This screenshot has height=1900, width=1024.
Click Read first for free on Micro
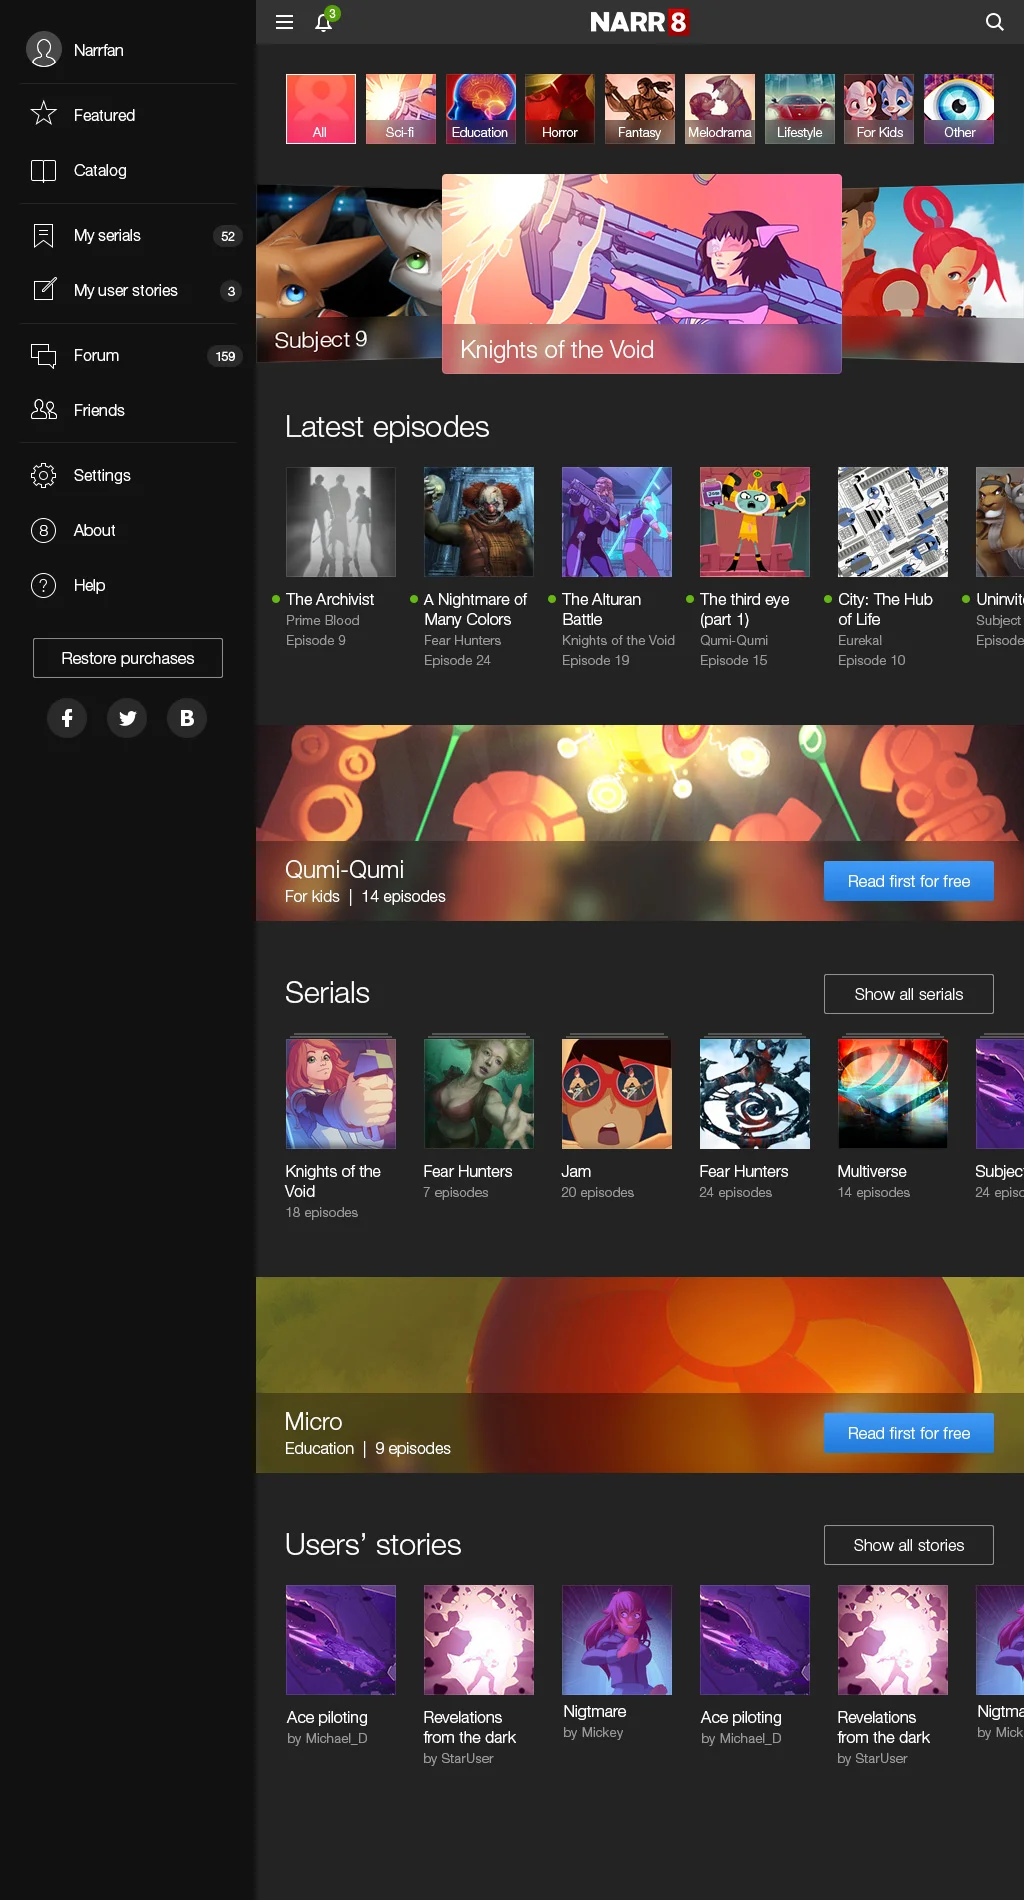tap(908, 1433)
